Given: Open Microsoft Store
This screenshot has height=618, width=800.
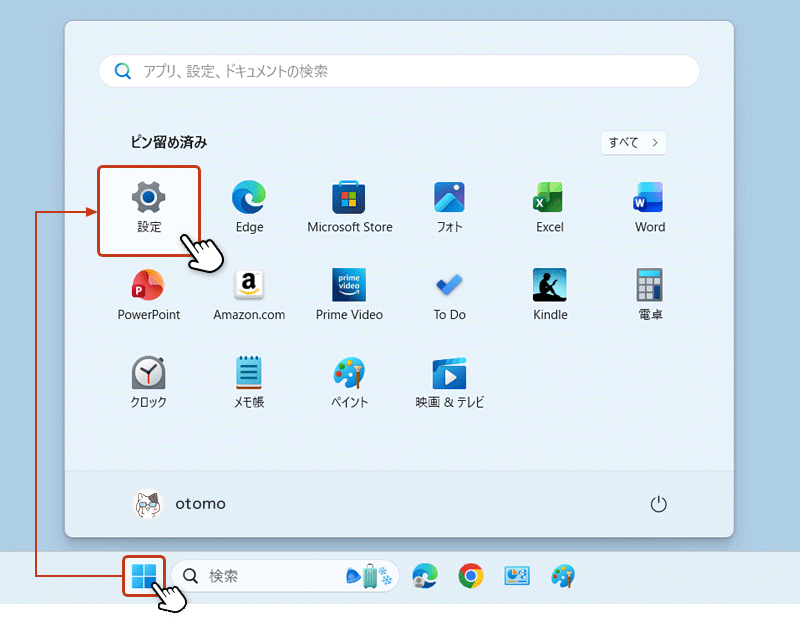Looking at the screenshot, I should click(x=349, y=207).
